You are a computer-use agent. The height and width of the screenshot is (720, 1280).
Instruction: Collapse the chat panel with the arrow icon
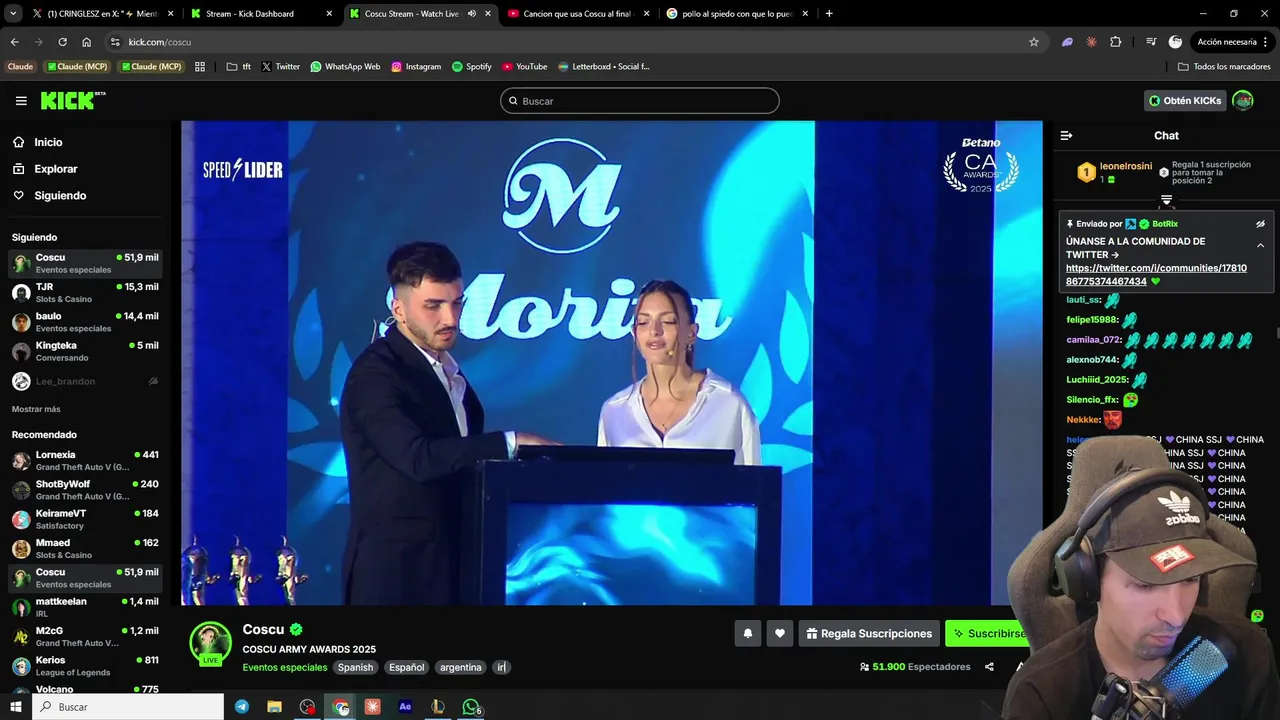1066,135
